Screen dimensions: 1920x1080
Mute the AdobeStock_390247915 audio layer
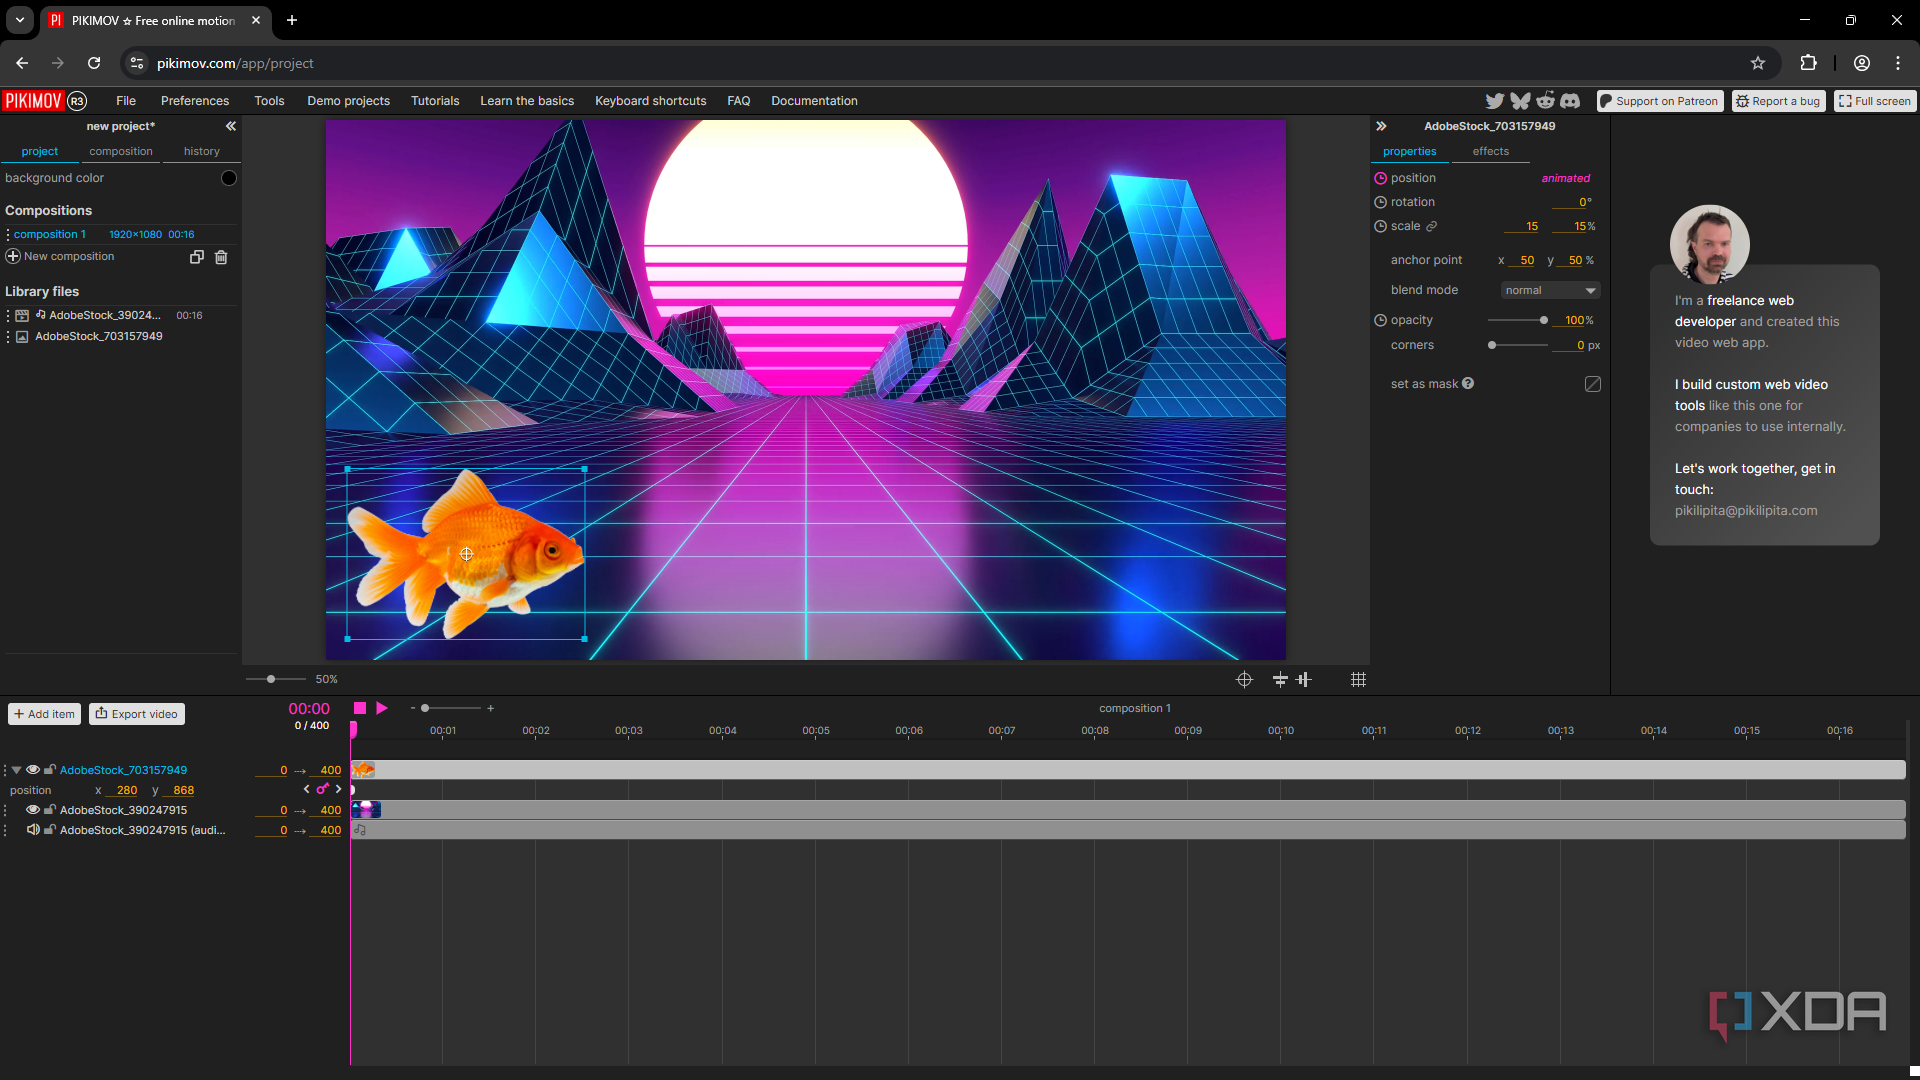33,830
